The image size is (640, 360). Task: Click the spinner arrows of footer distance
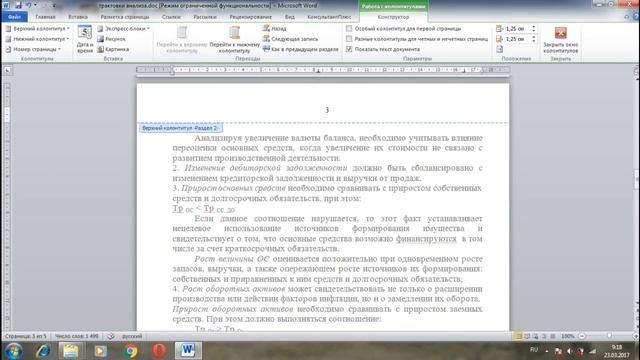point(533,39)
